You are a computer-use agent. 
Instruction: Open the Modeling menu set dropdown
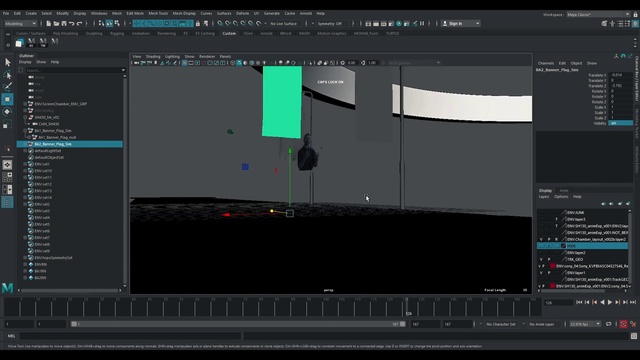20,24
